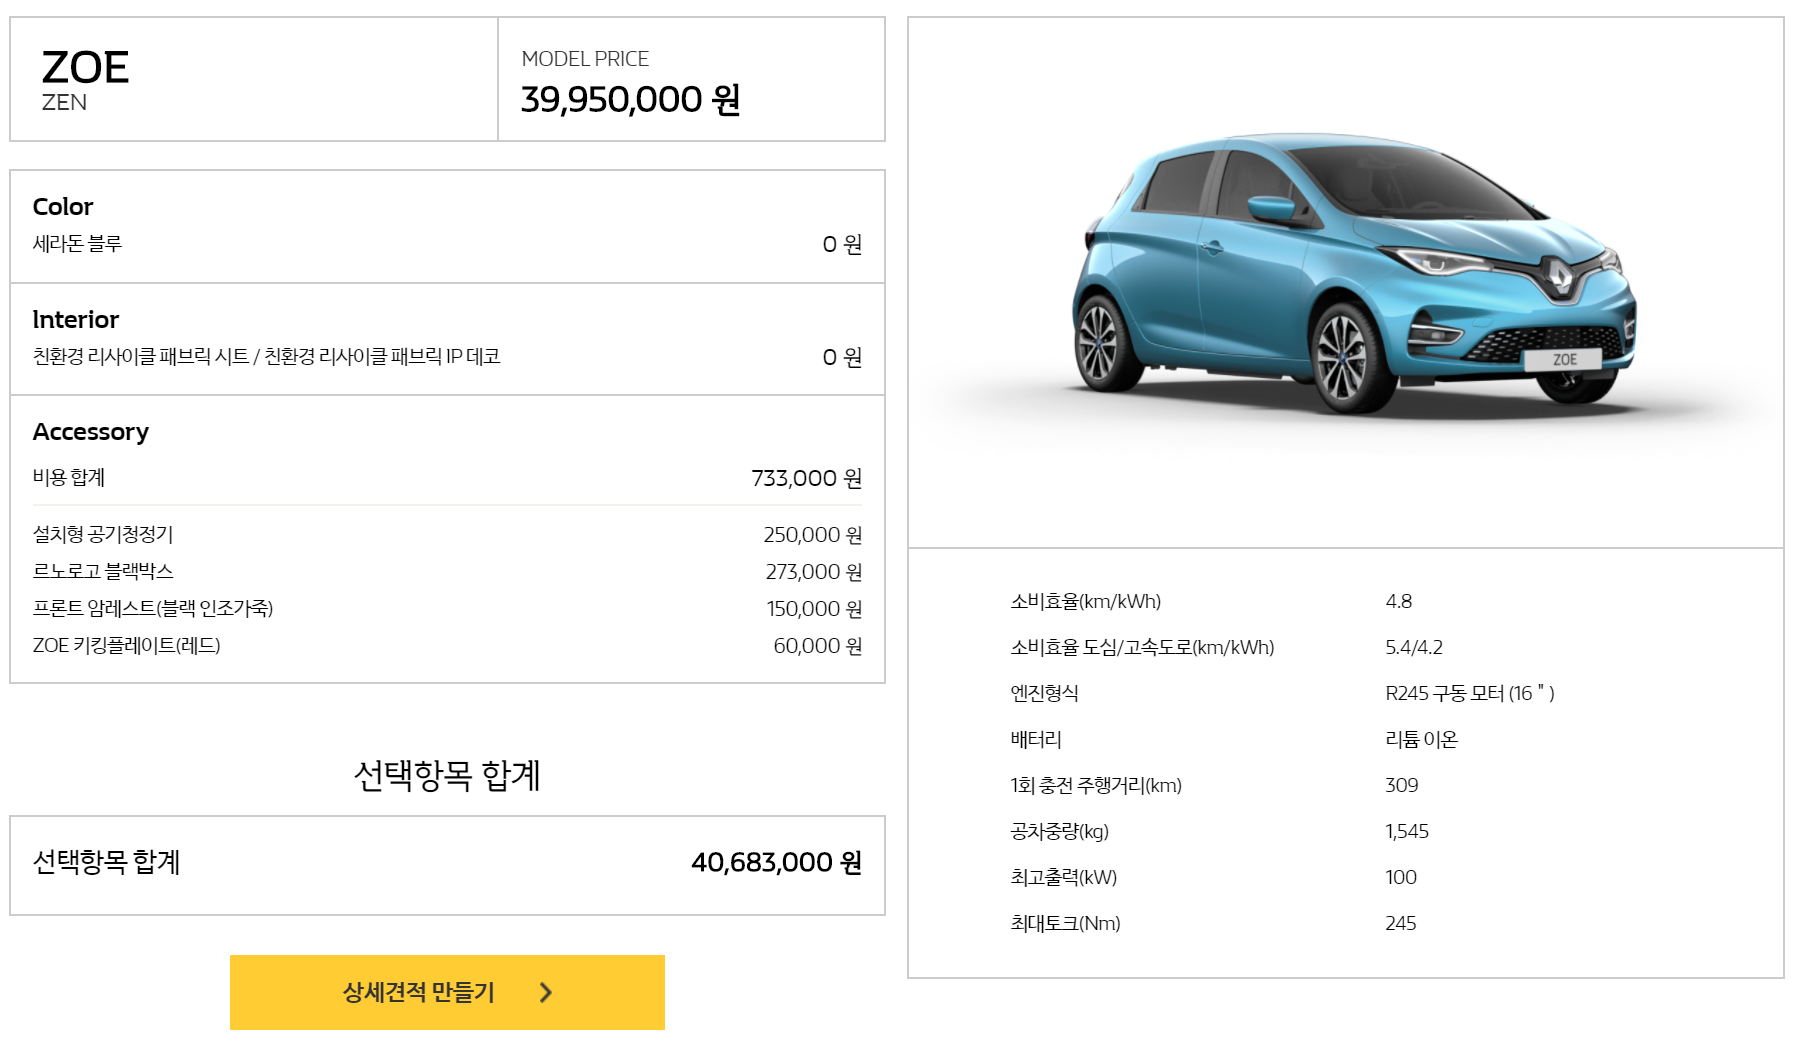
Task: Click the 상세견적 만들기 button
Action: tap(447, 992)
